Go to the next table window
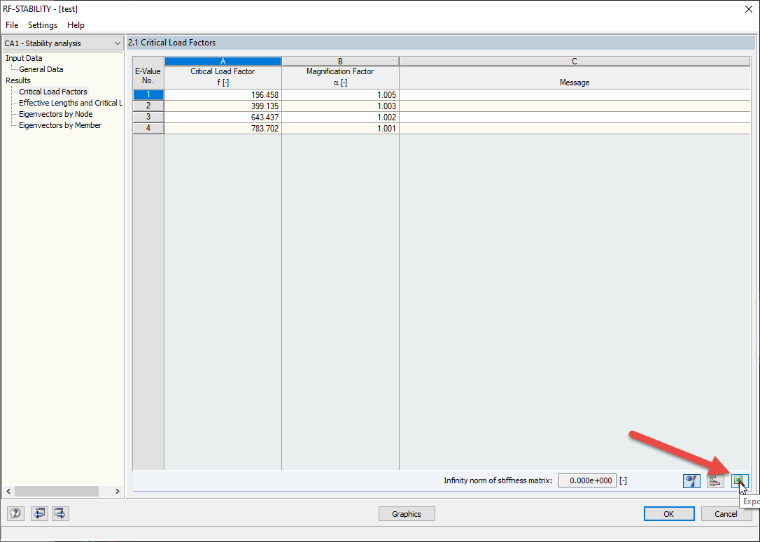The image size is (760, 542). pyautogui.click(x=60, y=513)
